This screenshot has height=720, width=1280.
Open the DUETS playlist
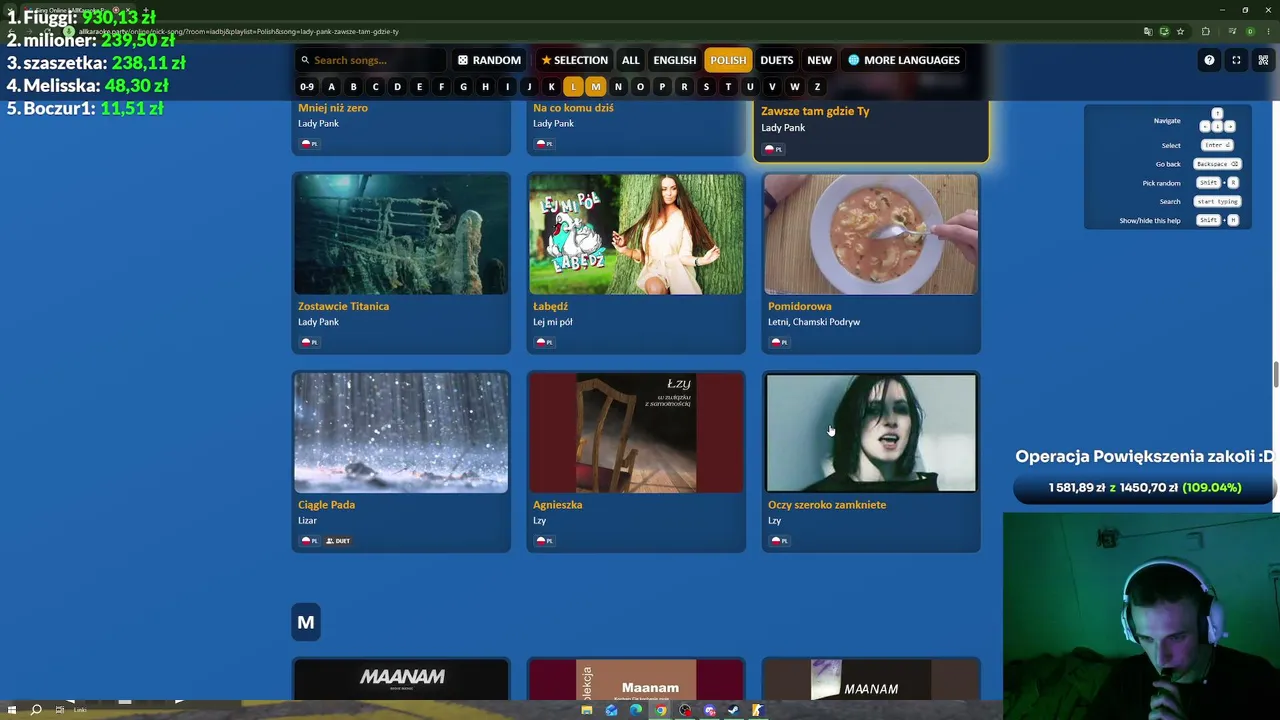(776, 60)
